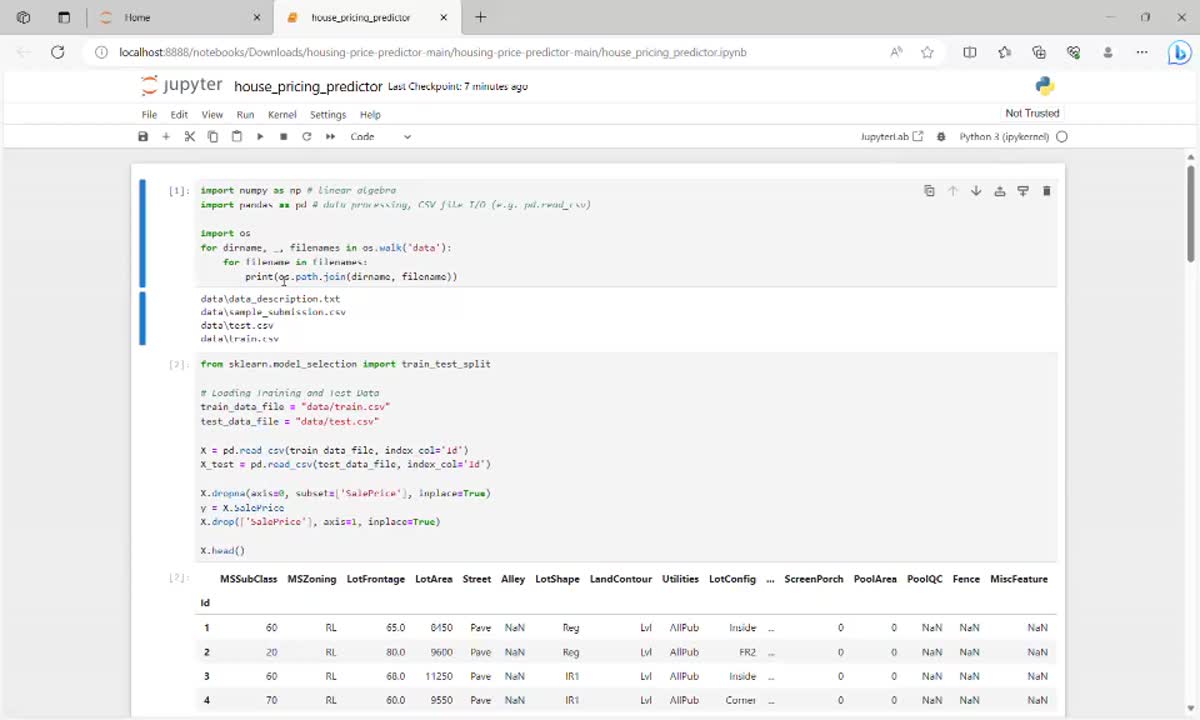Screen dimensions: 1200x720
Task: Add this page to favorites with the star
Action: [x=927, y=52]
